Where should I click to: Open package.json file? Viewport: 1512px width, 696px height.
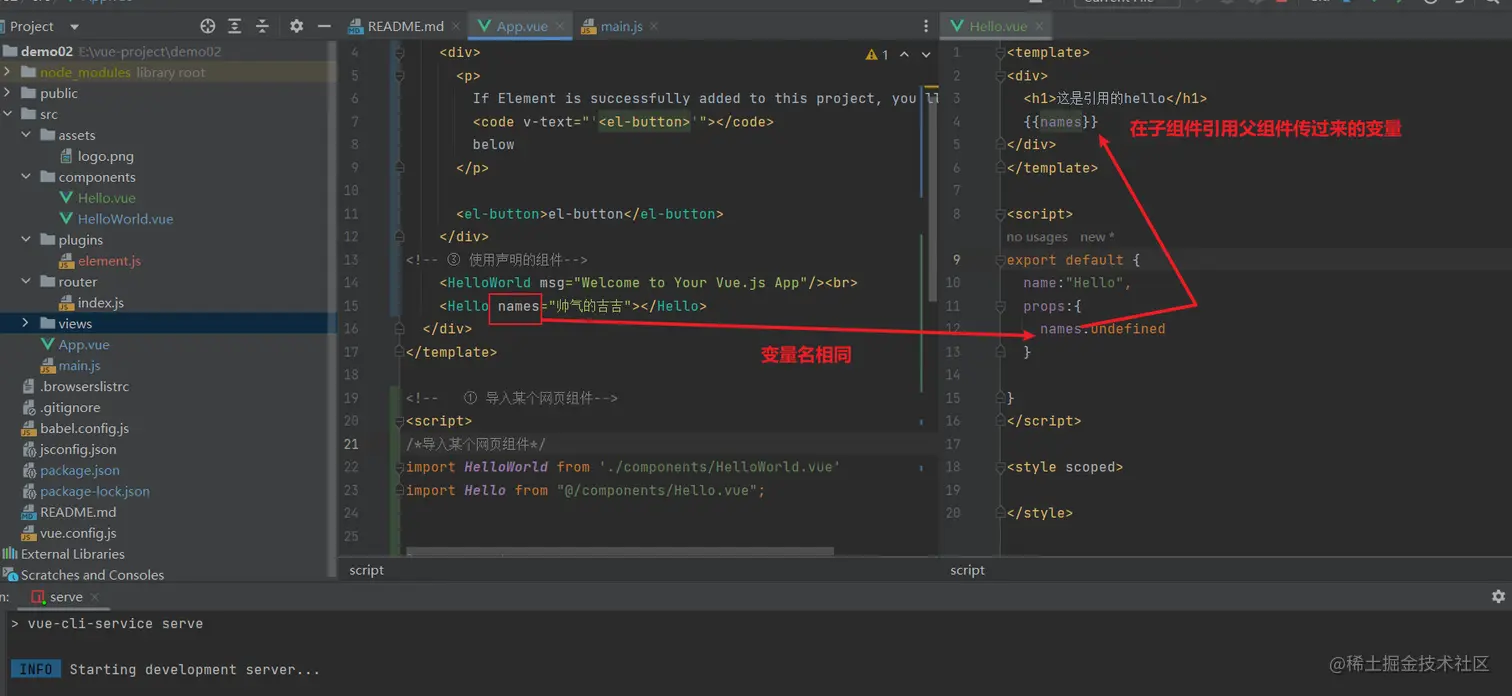pyautogui.click(x=80, y=471)
